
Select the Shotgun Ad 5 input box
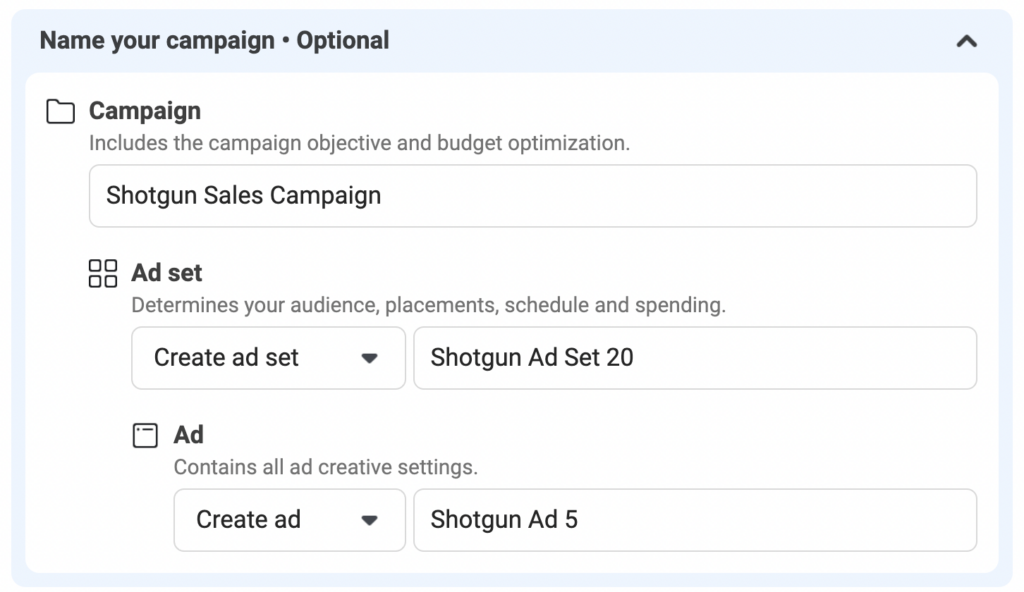click(x=697, y=520)
